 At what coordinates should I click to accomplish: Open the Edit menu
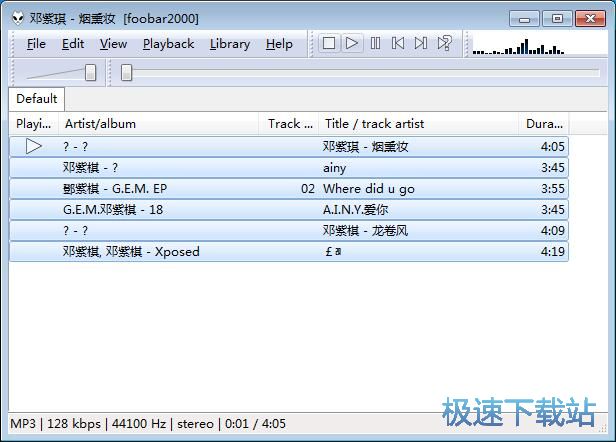click(73, 44)
